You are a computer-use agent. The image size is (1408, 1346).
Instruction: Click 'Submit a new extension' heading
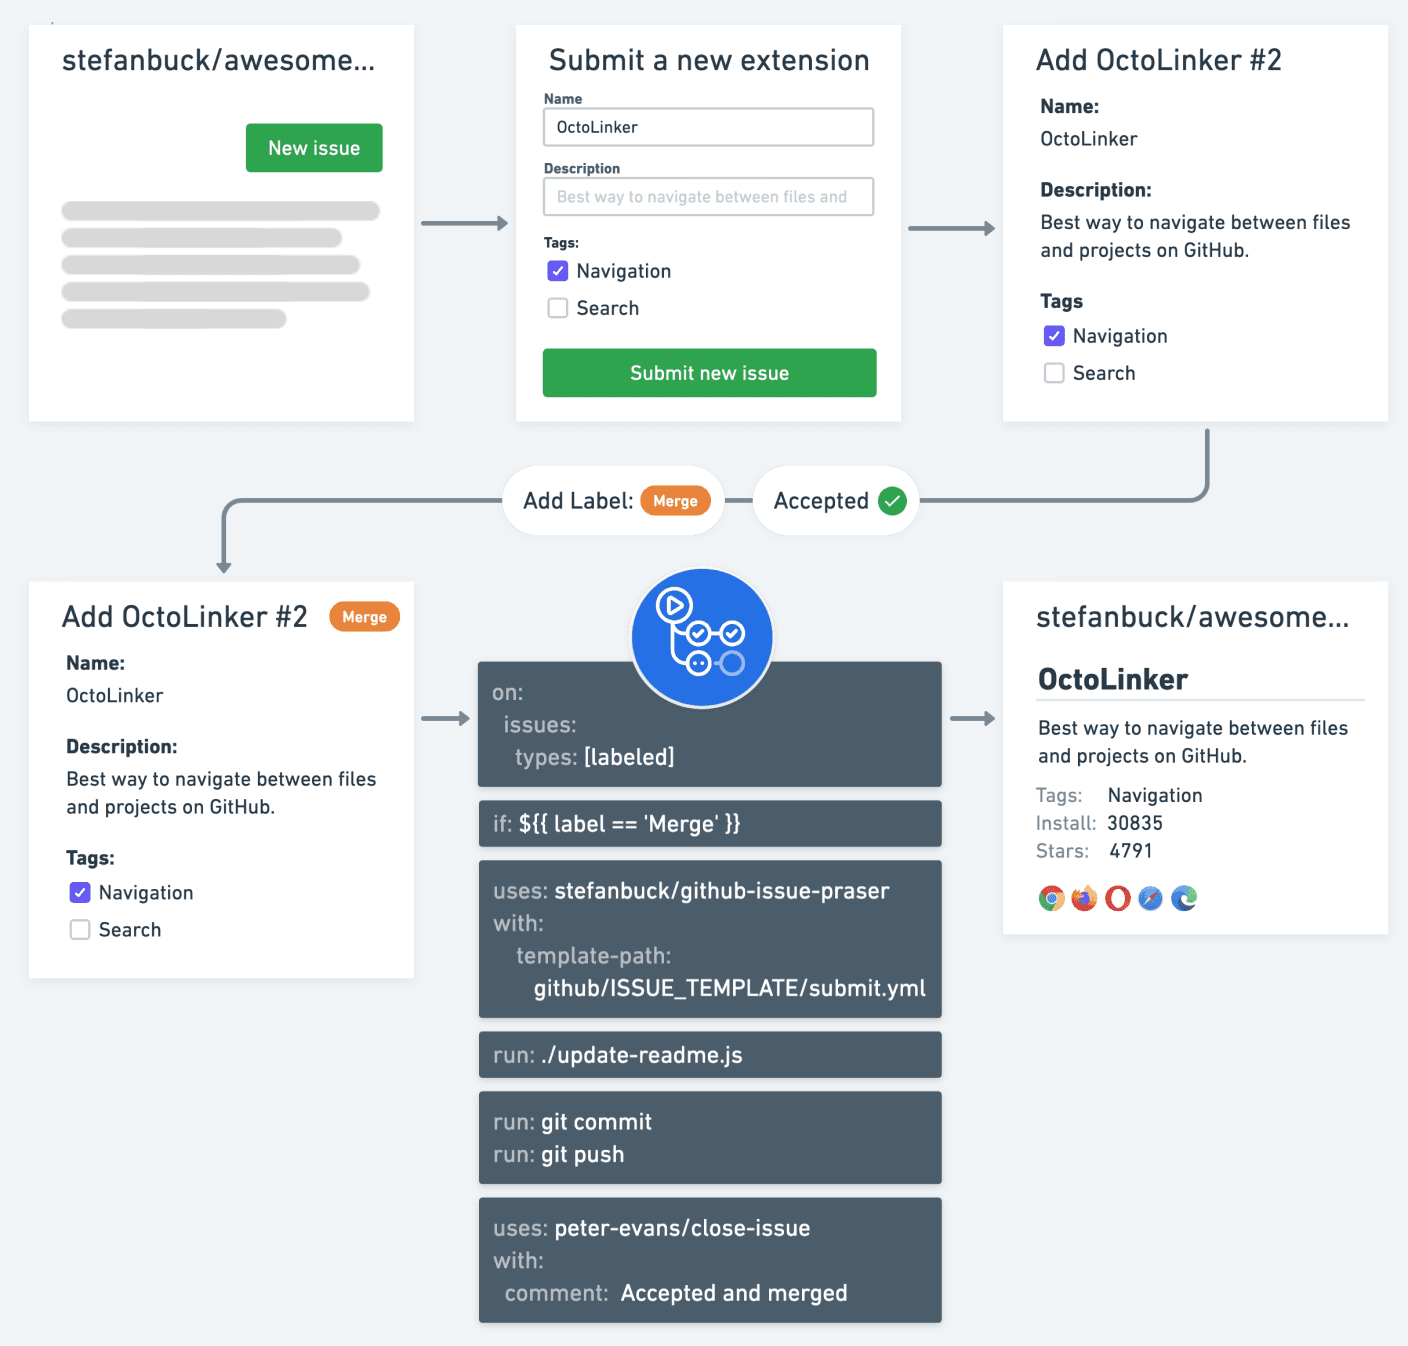pyautogui.click(x=709, y=61)
